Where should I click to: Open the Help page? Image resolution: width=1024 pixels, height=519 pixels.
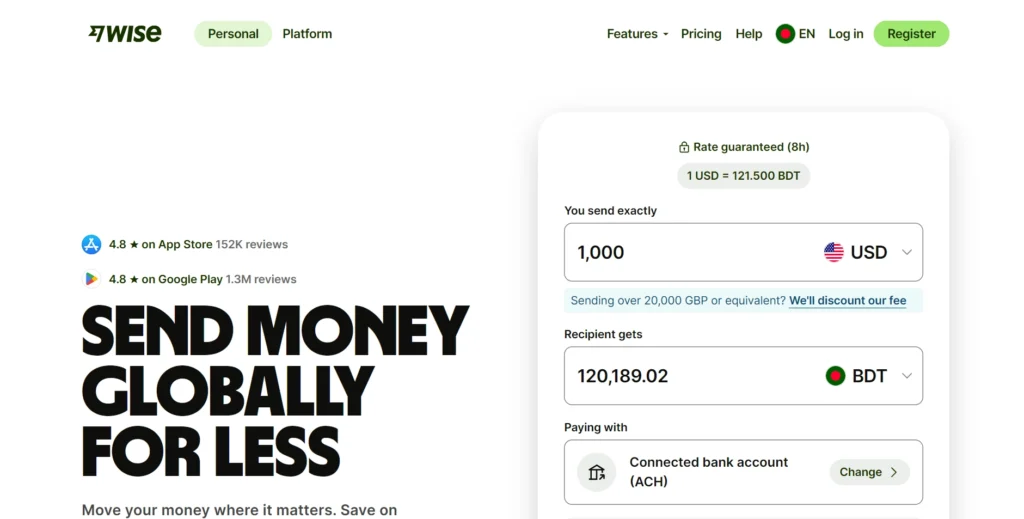[749, 34]
